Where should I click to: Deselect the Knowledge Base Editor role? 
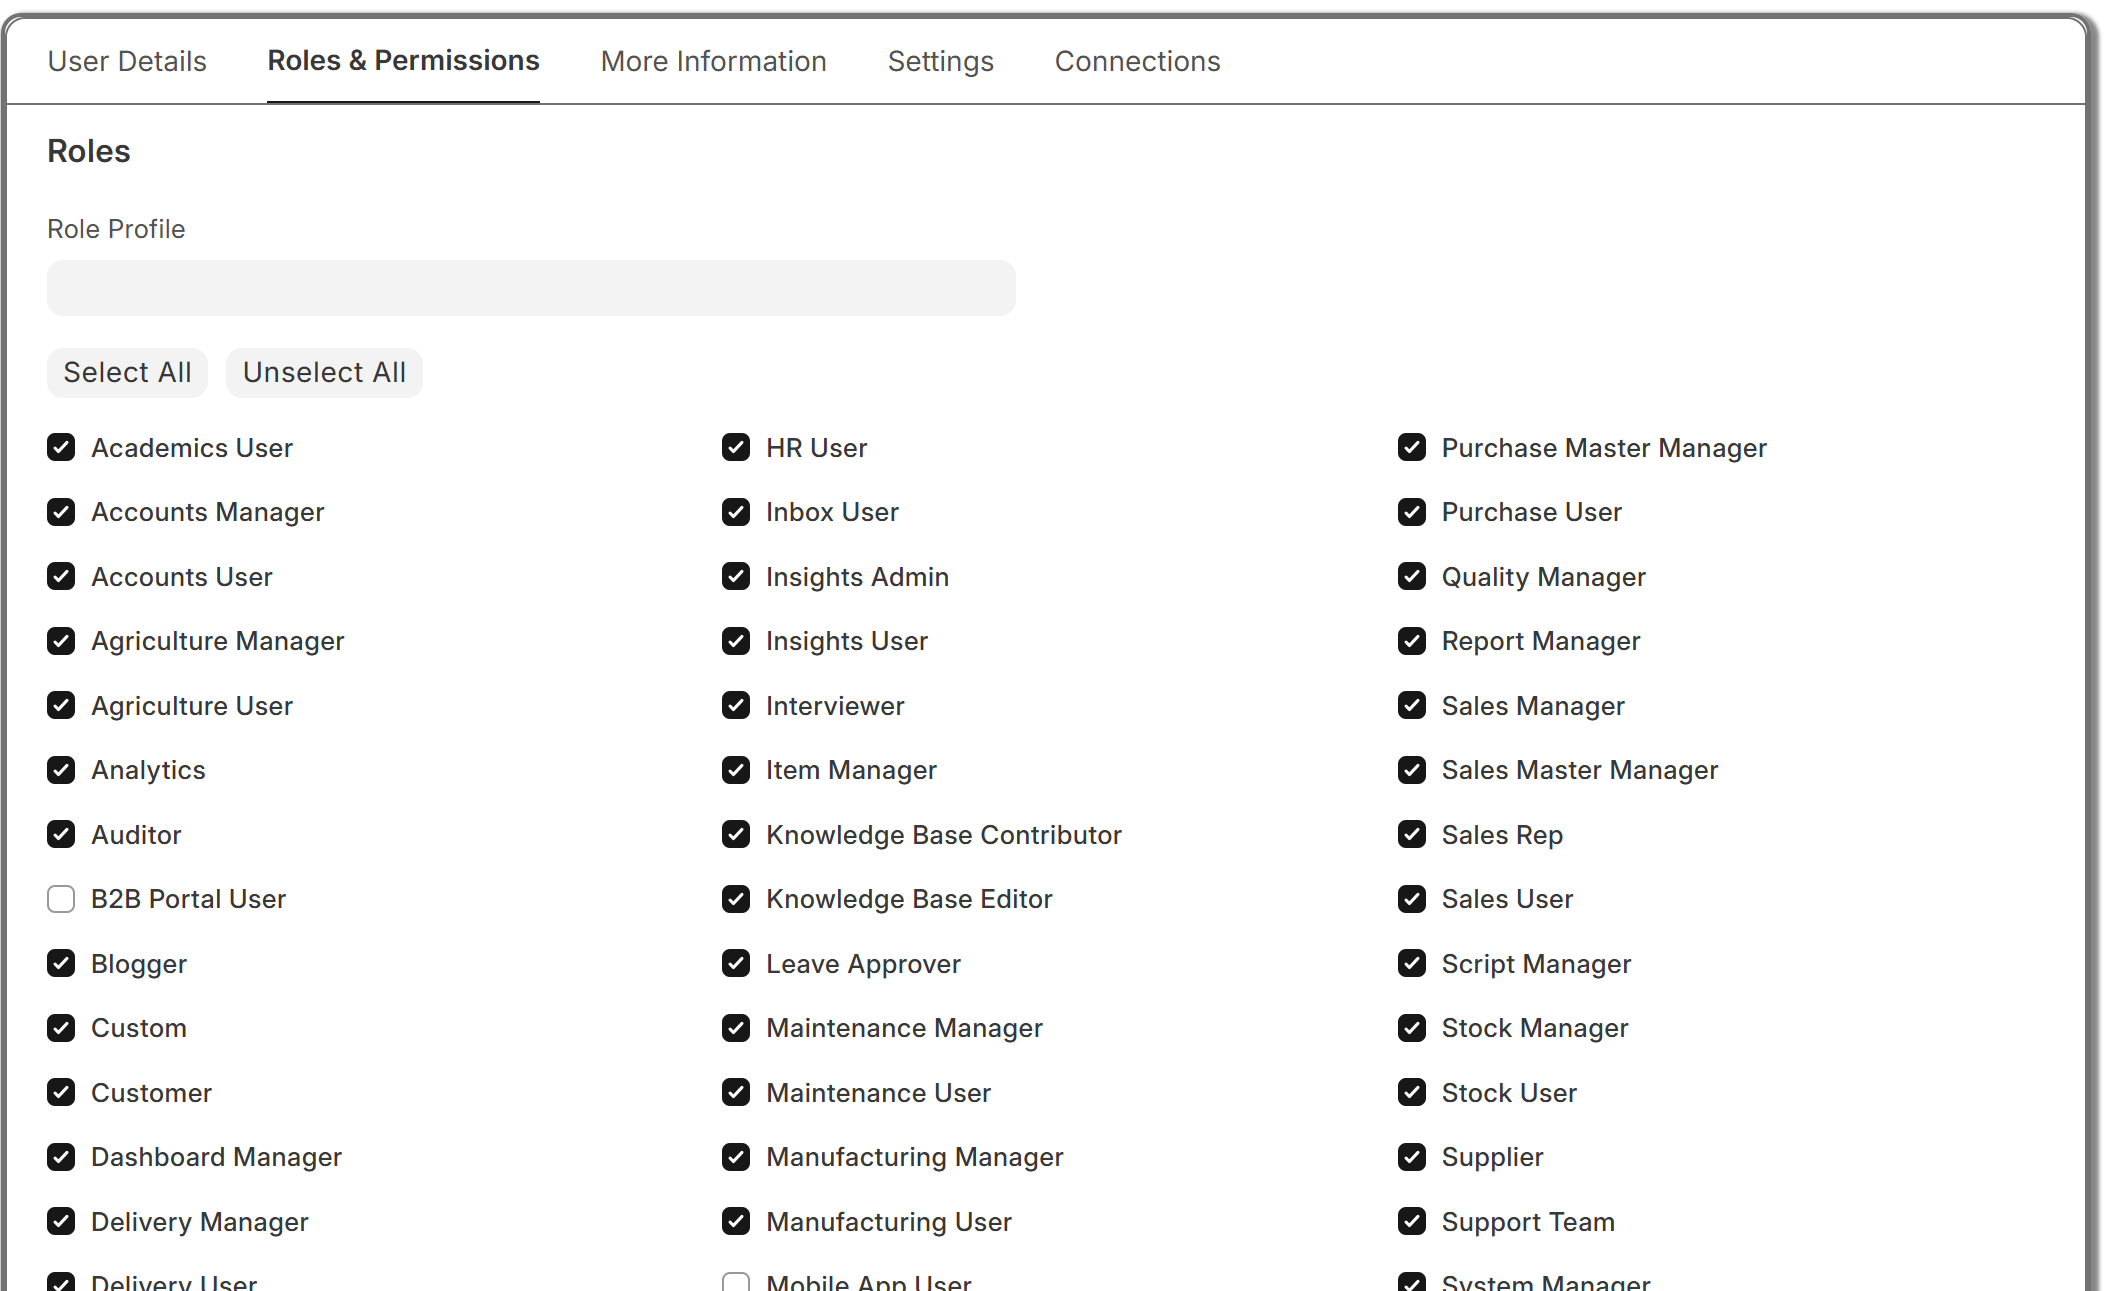(736, 899)
